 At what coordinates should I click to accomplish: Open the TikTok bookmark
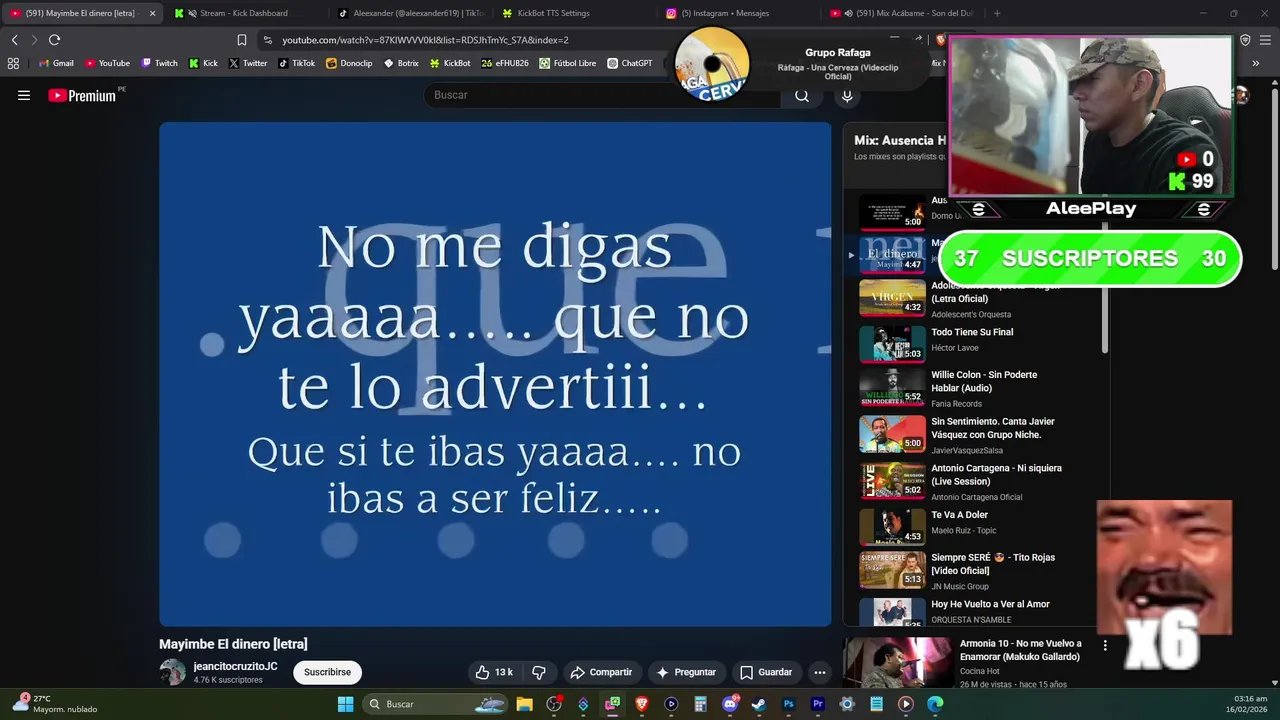(x=296, y=63)
